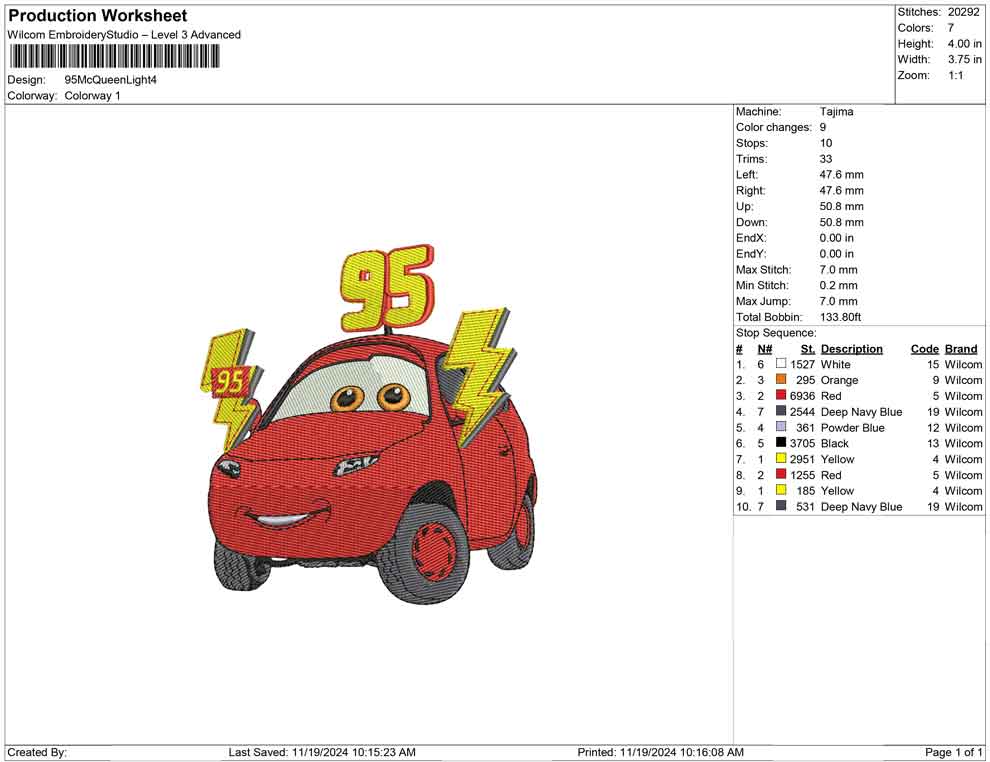990x762 pixels.
Task: Click the white color swatch for stop 1
Action: (x=781, y=364)
